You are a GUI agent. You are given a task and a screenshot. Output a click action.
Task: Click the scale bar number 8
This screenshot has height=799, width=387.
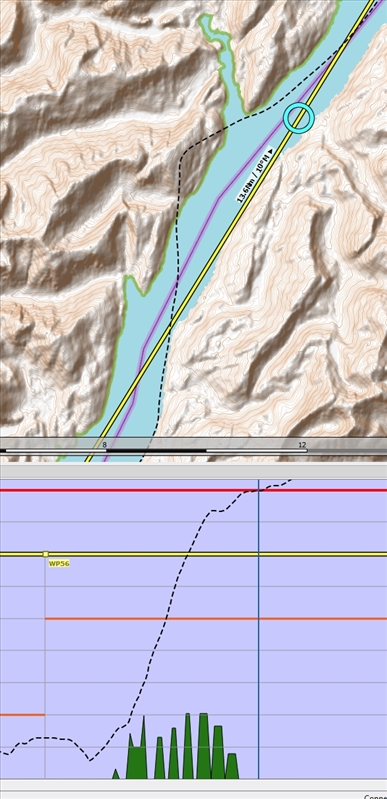[x=105, y=445]
